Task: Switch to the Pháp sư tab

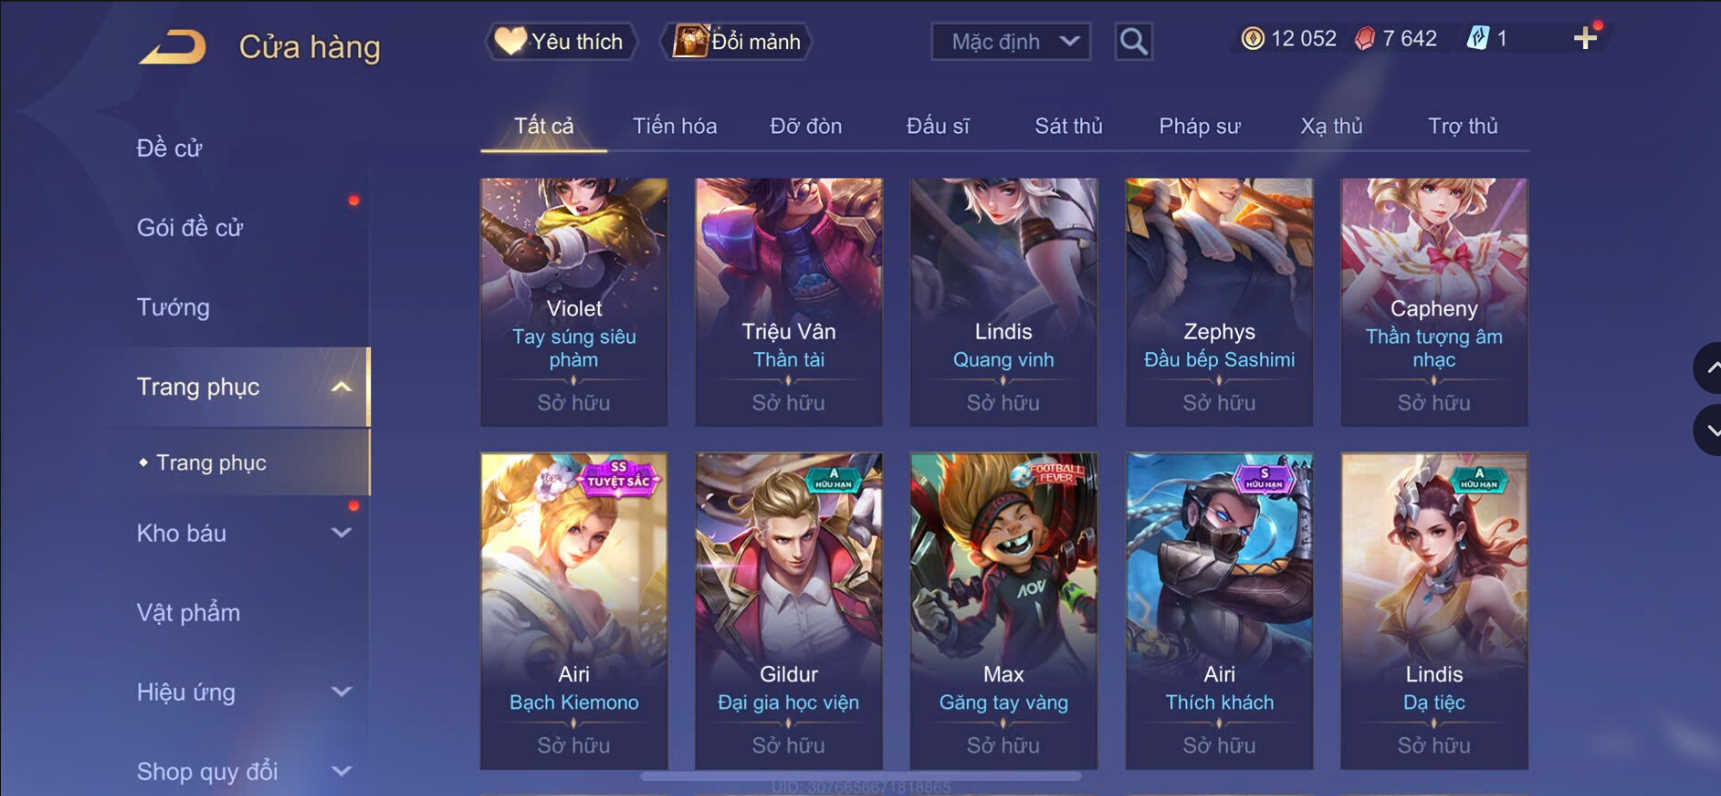Action: coord(1199,126)
